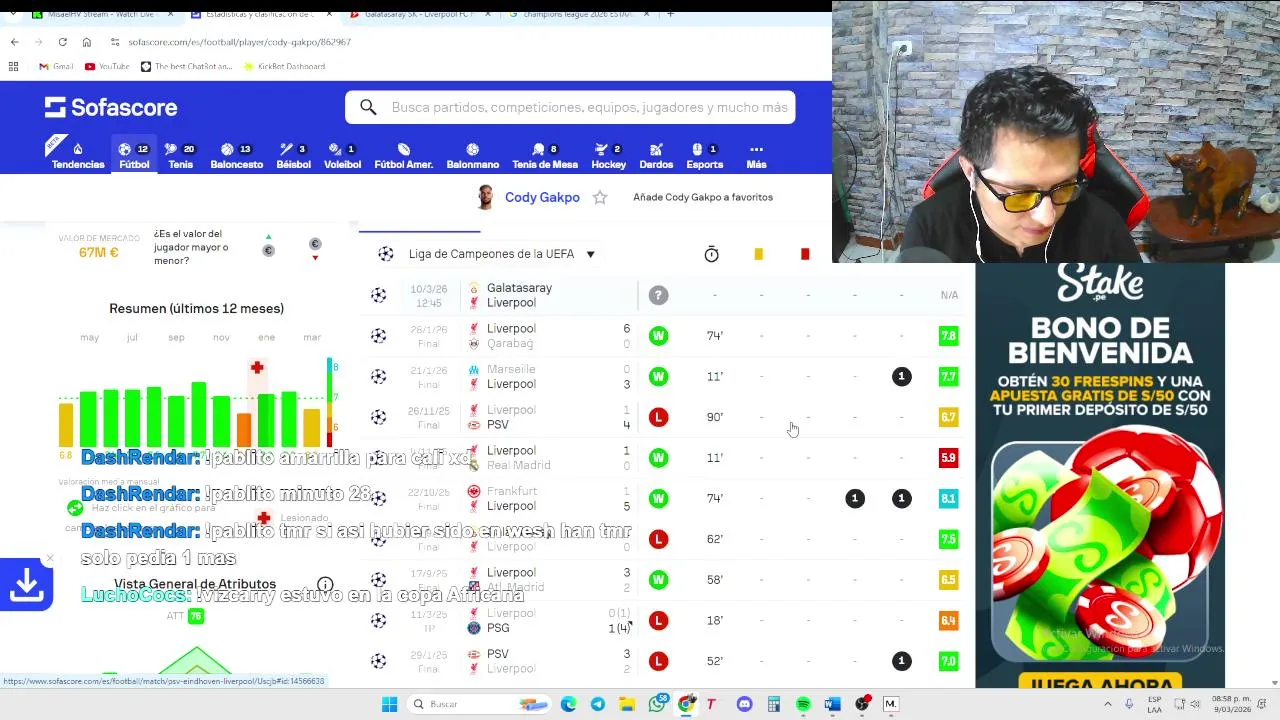This screenshot has width=1280, height=720.
Task: Click goal count in Marseille row
Action: pyautogui.click(x=901, y=376)
